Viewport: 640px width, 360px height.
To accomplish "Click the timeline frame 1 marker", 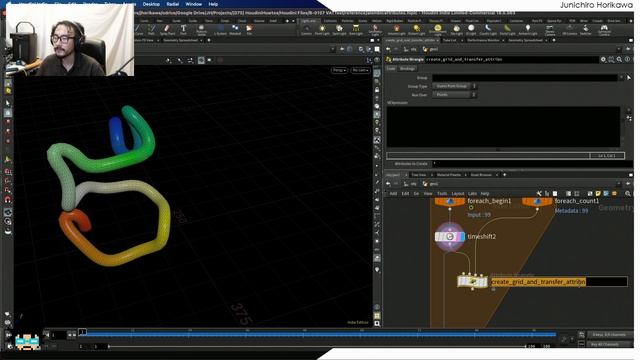I will point(82,332).
